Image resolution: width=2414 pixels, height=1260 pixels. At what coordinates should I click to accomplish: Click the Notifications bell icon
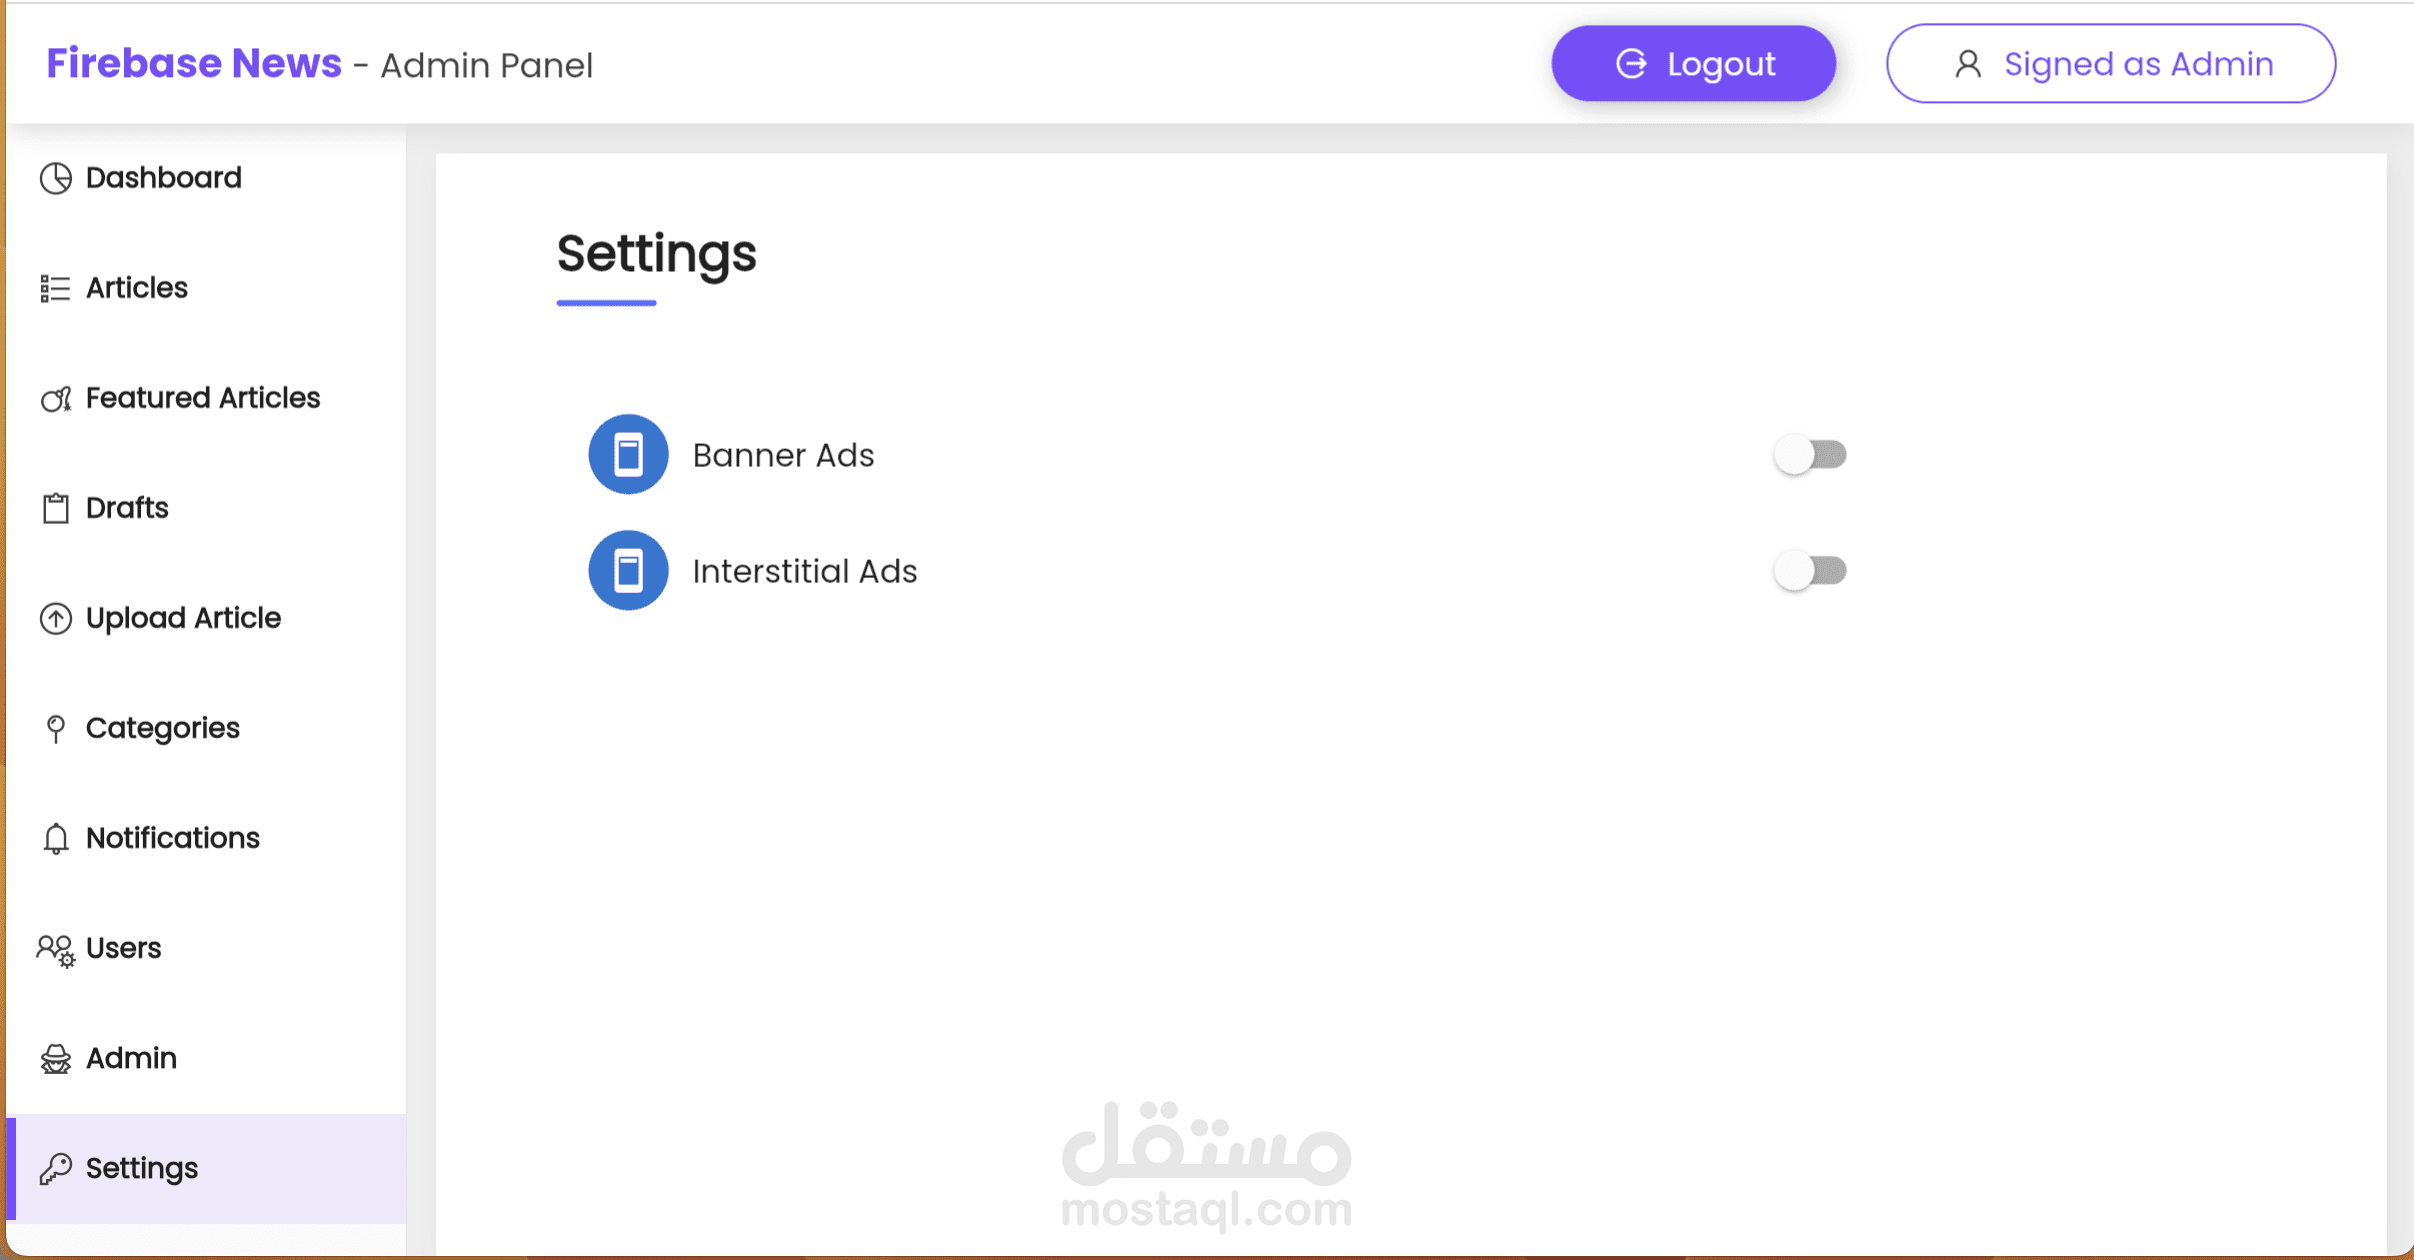pyautogui.click(x=56, y=838)
